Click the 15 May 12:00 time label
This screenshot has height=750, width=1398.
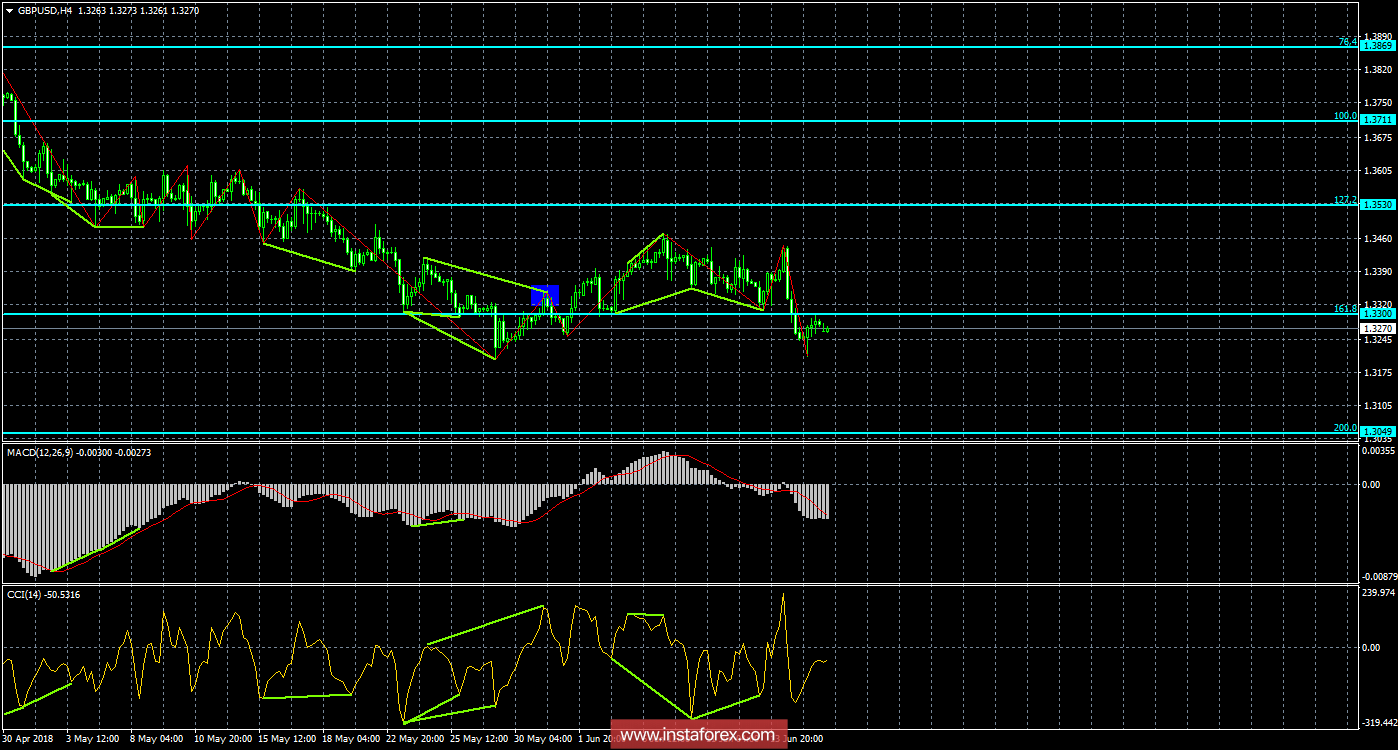[x=286, y=739]
